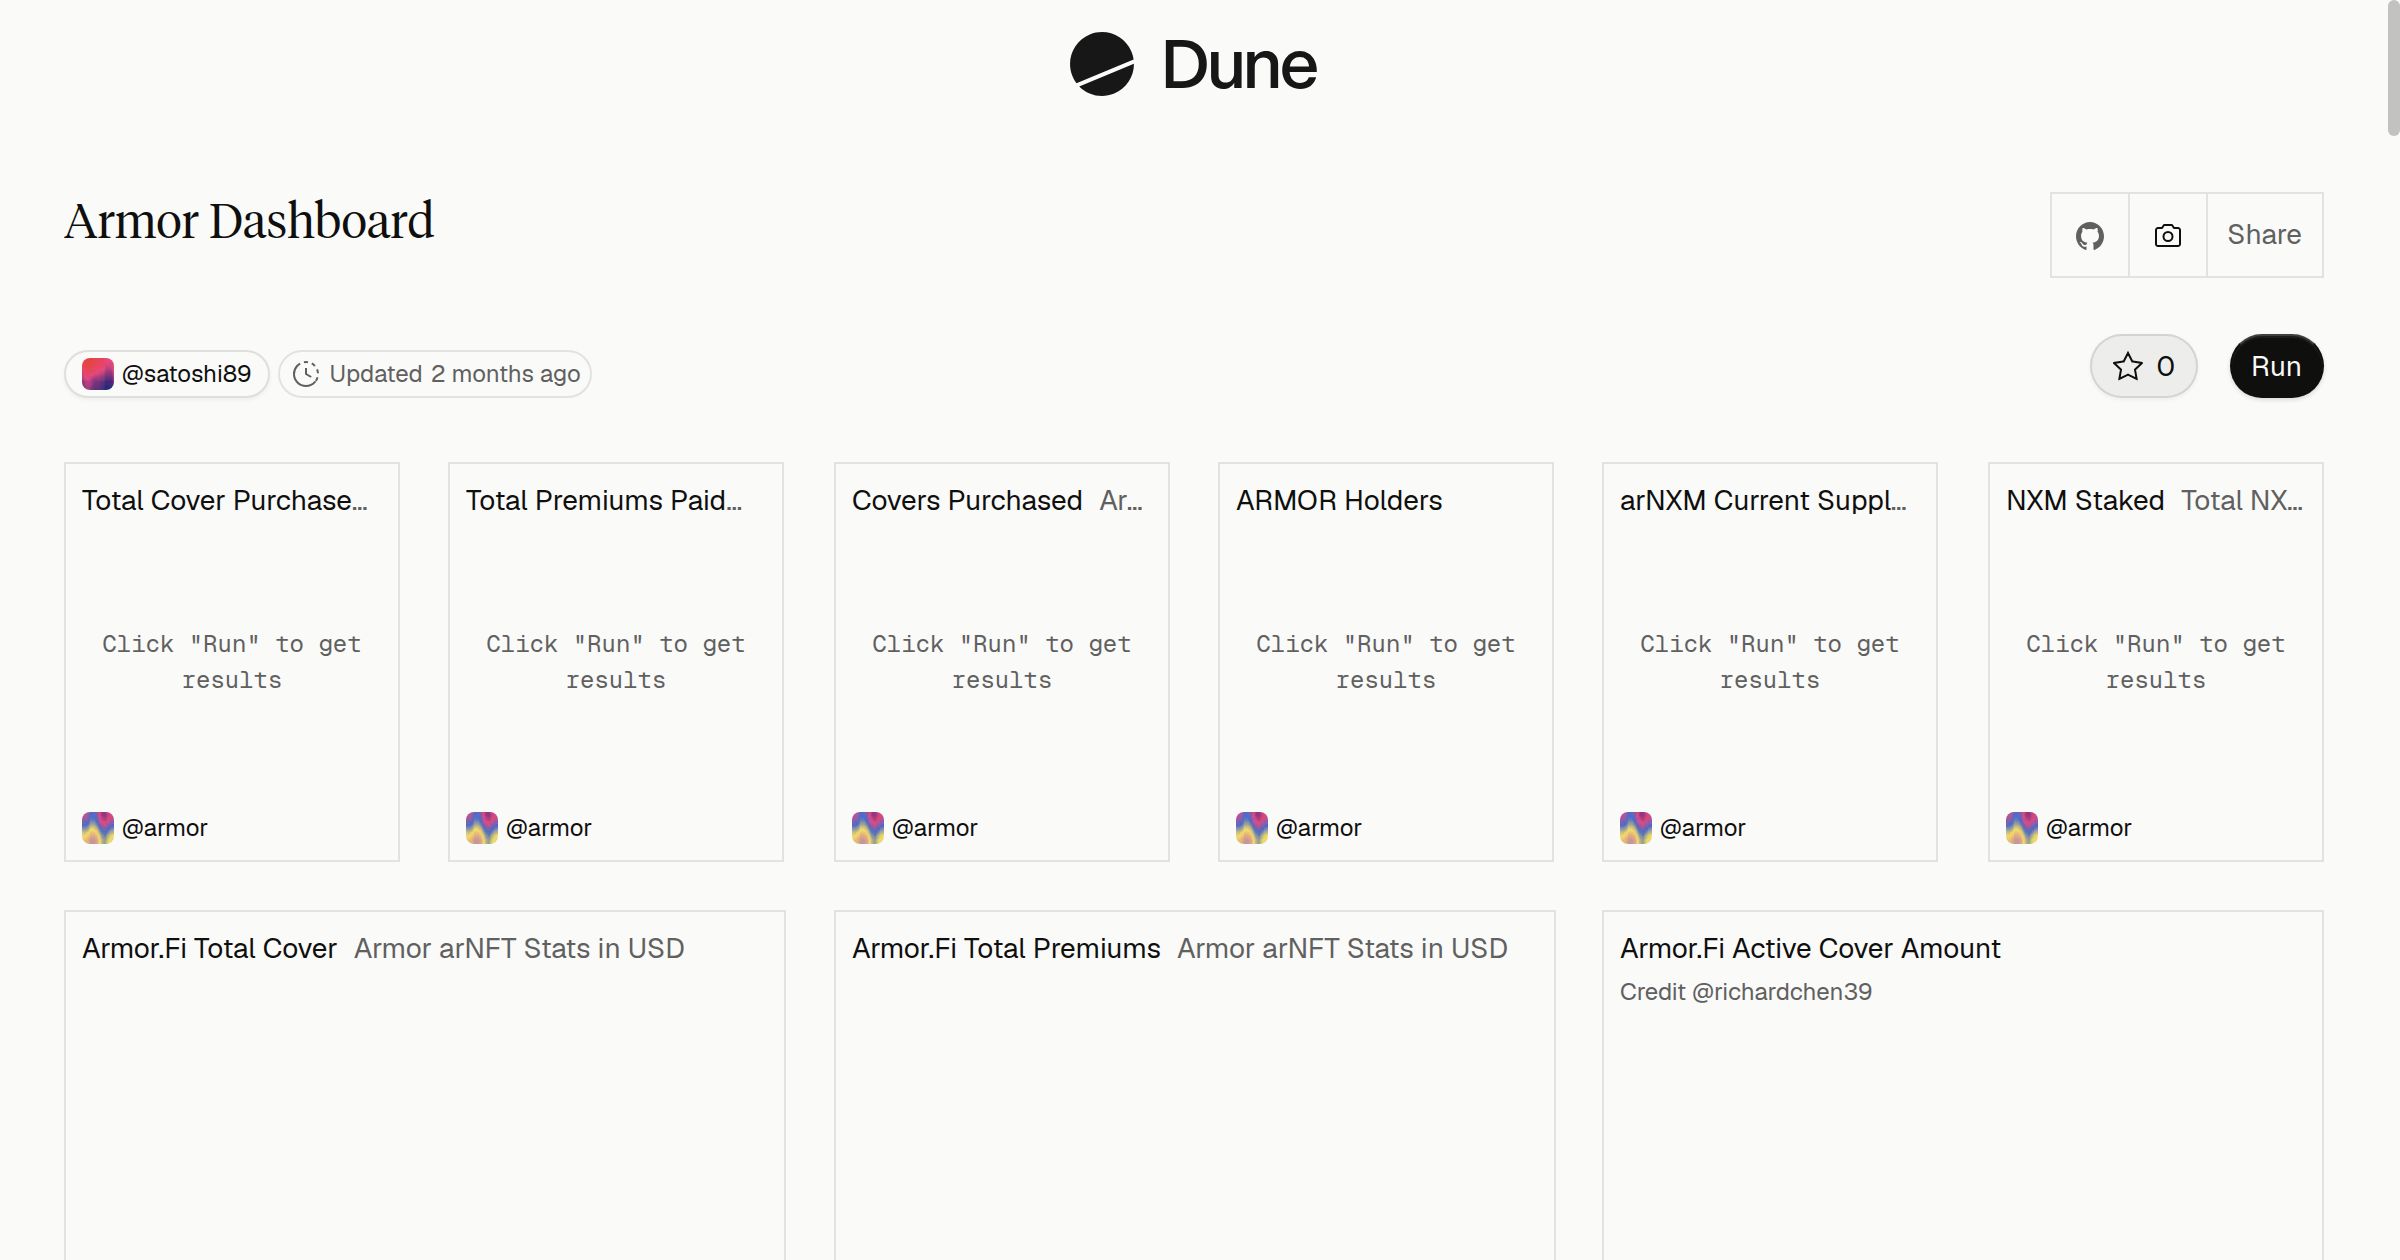
Task: Open @armor link in arNXM Current Supply card
Action: pyautogui.click(x=1702, y=828)
